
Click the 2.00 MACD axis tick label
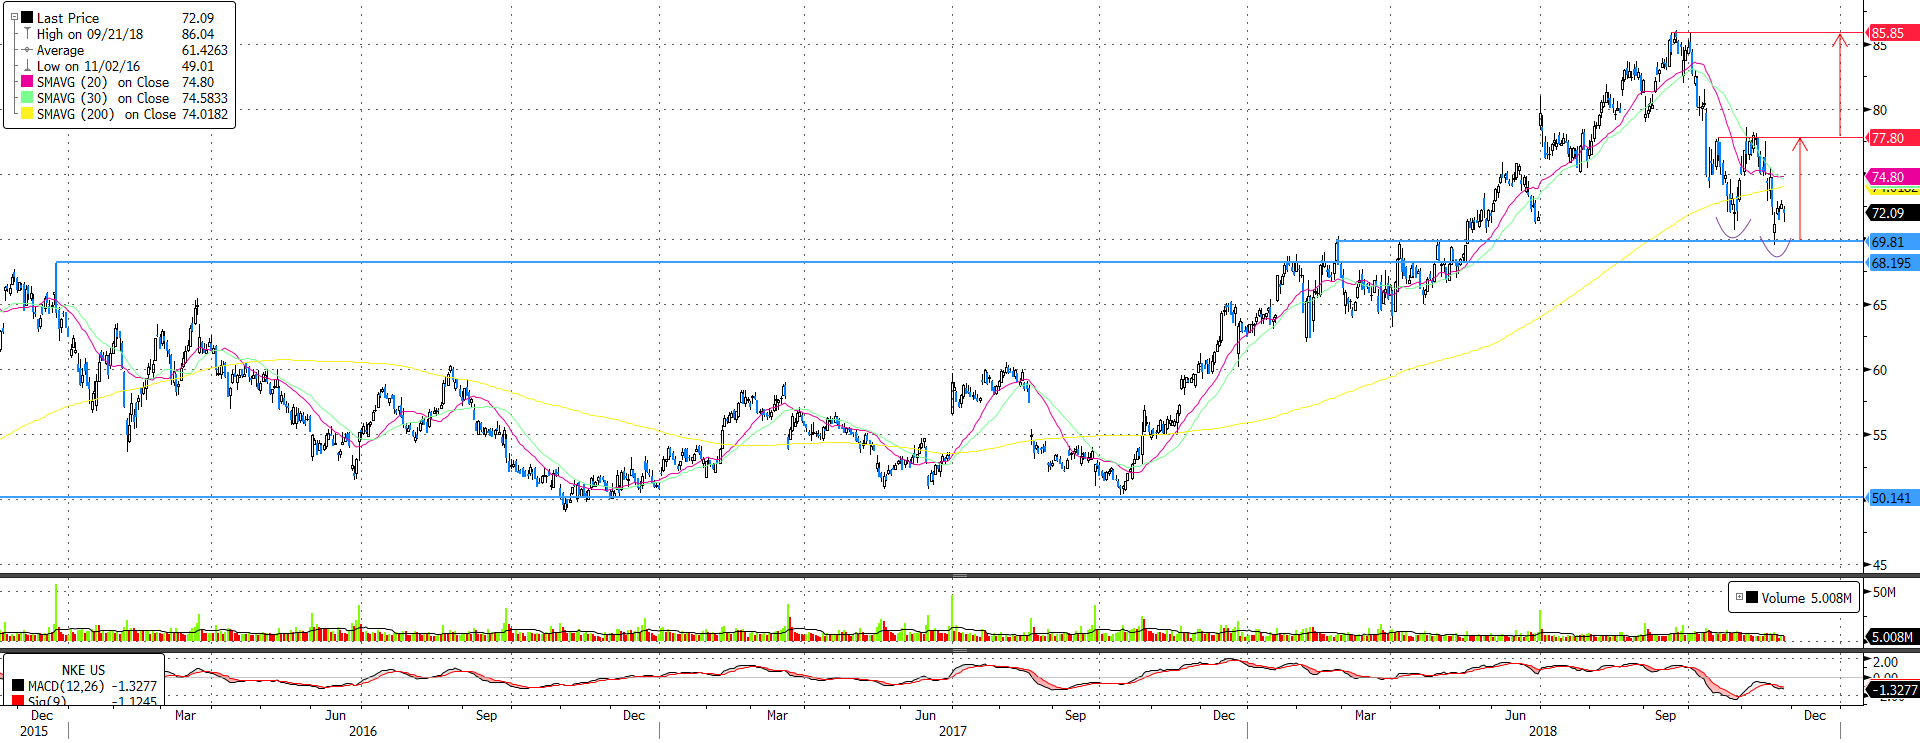point(1885,662)
